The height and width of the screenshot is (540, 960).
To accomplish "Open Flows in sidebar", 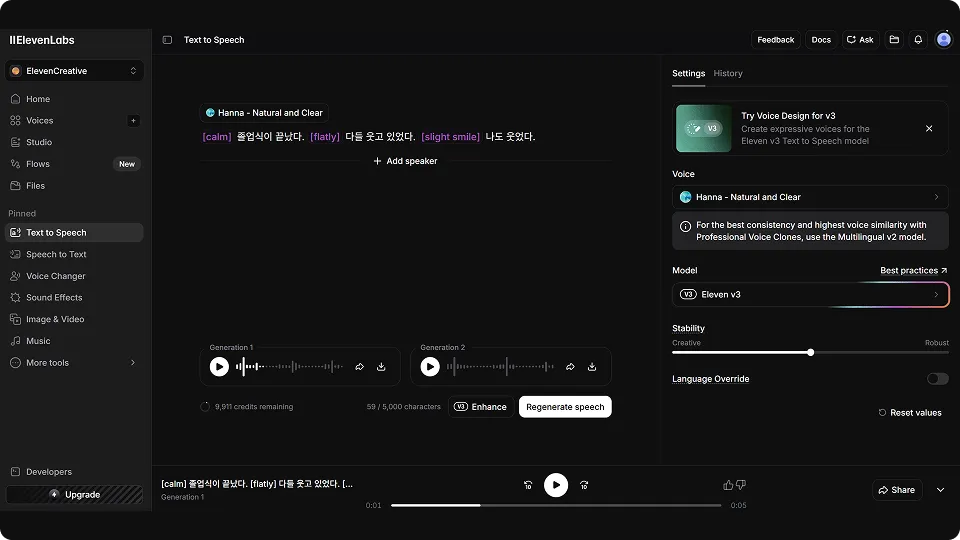I will coord(74,164).
